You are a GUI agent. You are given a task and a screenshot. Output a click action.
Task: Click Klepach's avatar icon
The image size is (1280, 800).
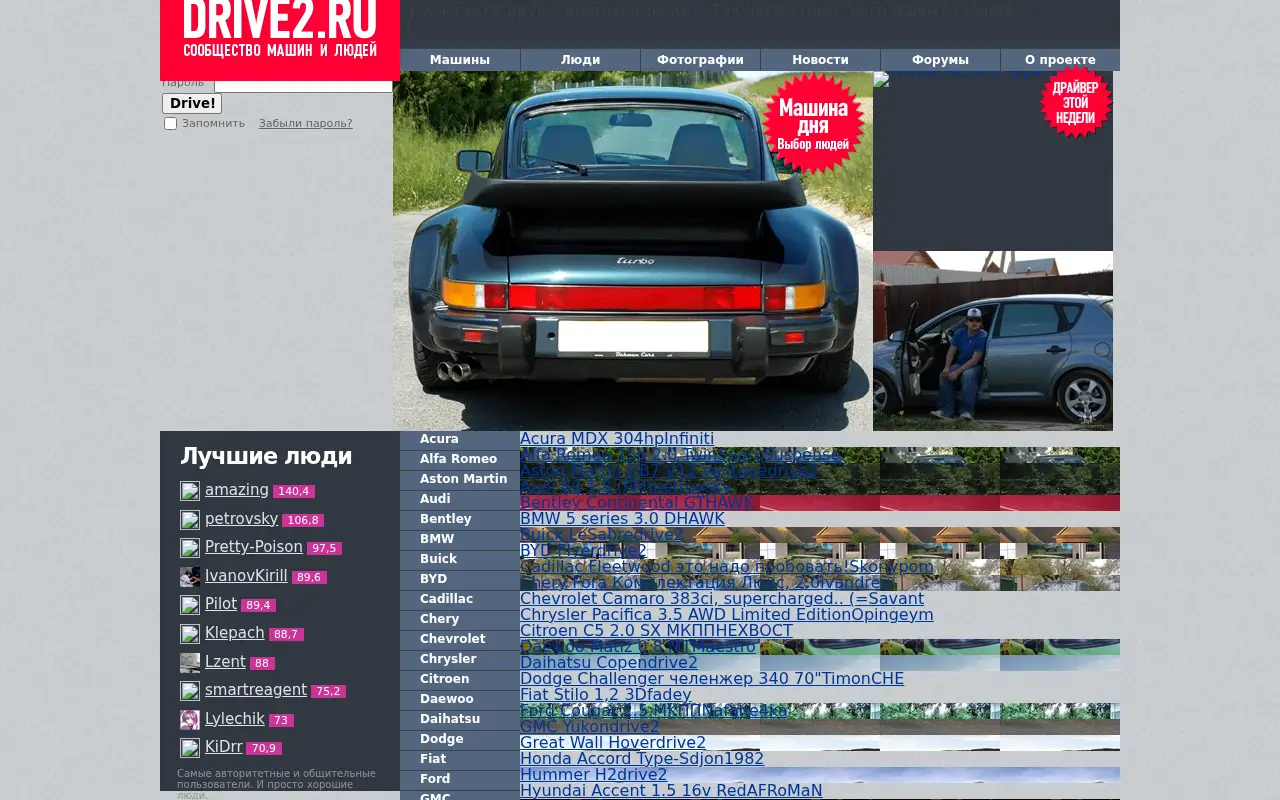(190, 634)
